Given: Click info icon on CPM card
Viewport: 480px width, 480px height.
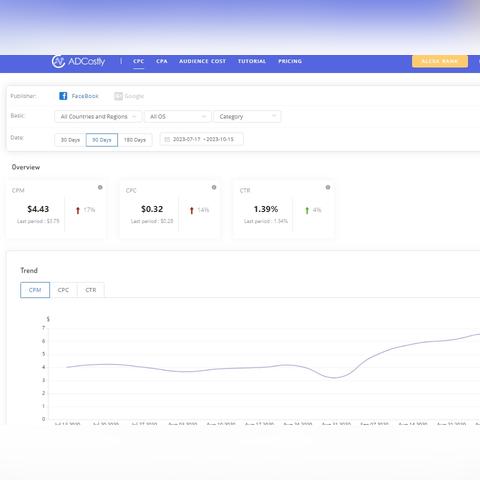Looking at the screenshot, I should (100, 187).
